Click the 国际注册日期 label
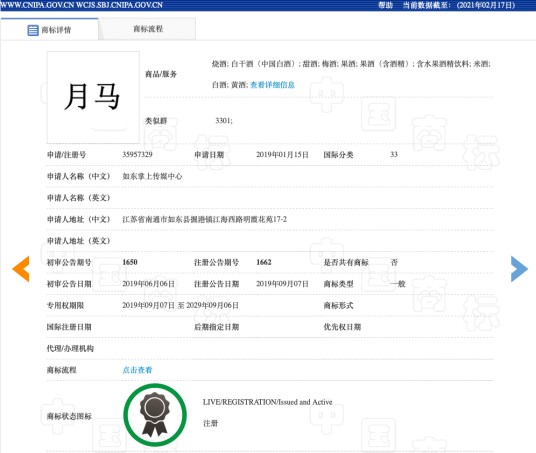Image resolution: width=536 pixels, height=453 pixels. coord(69,327)
